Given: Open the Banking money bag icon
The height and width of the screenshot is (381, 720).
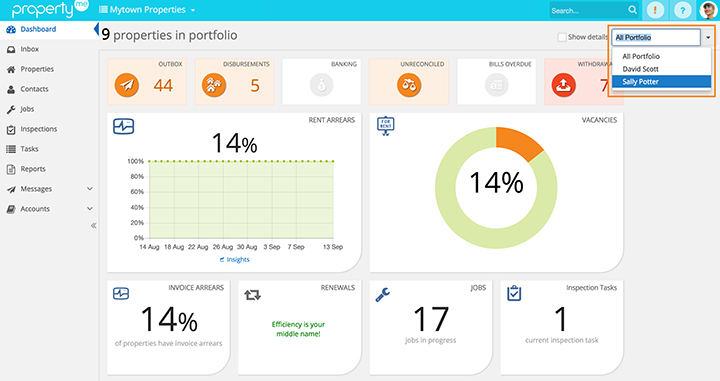Looking at the screenshot, I should click(x=321, y=85).
